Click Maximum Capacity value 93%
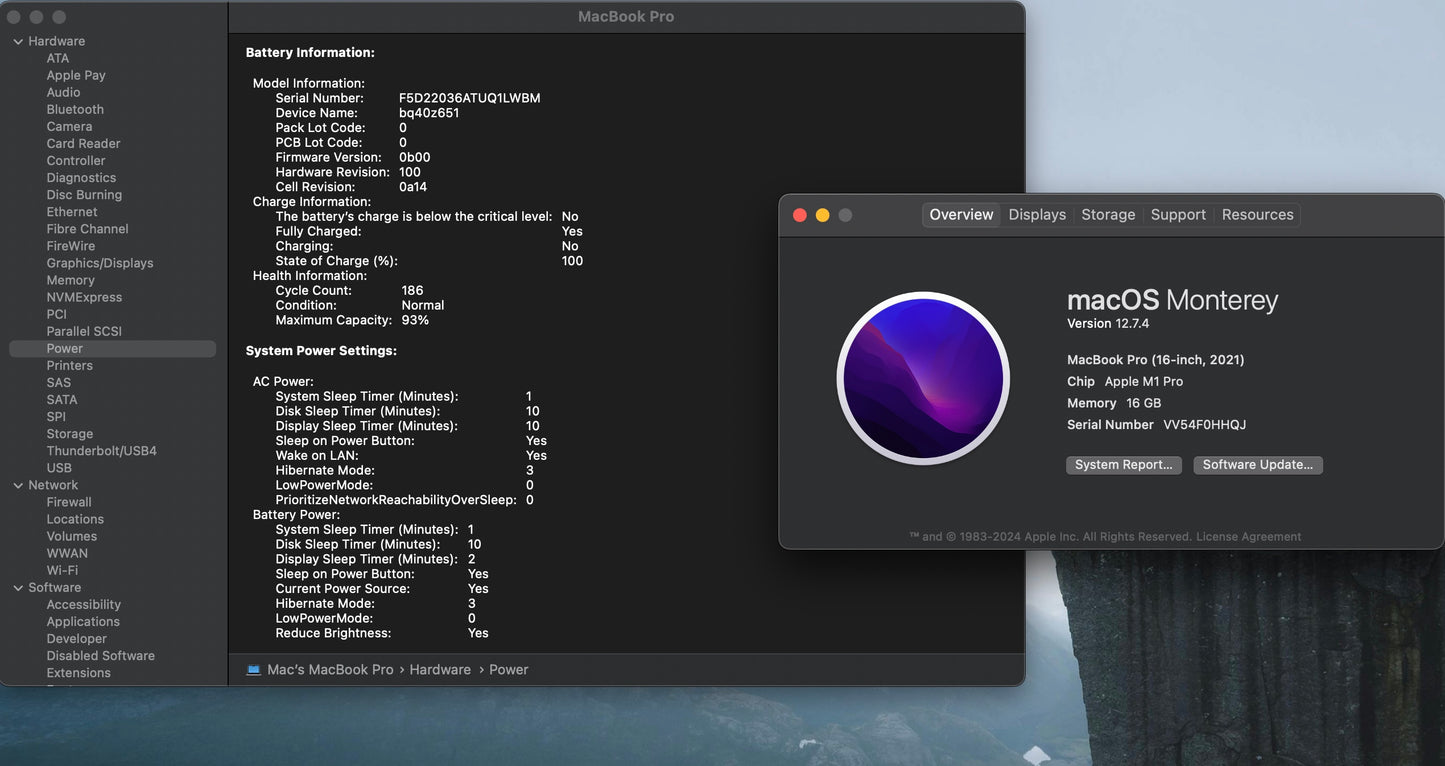The height and width of the screenshot is (766, 1445). pos(415,320)
